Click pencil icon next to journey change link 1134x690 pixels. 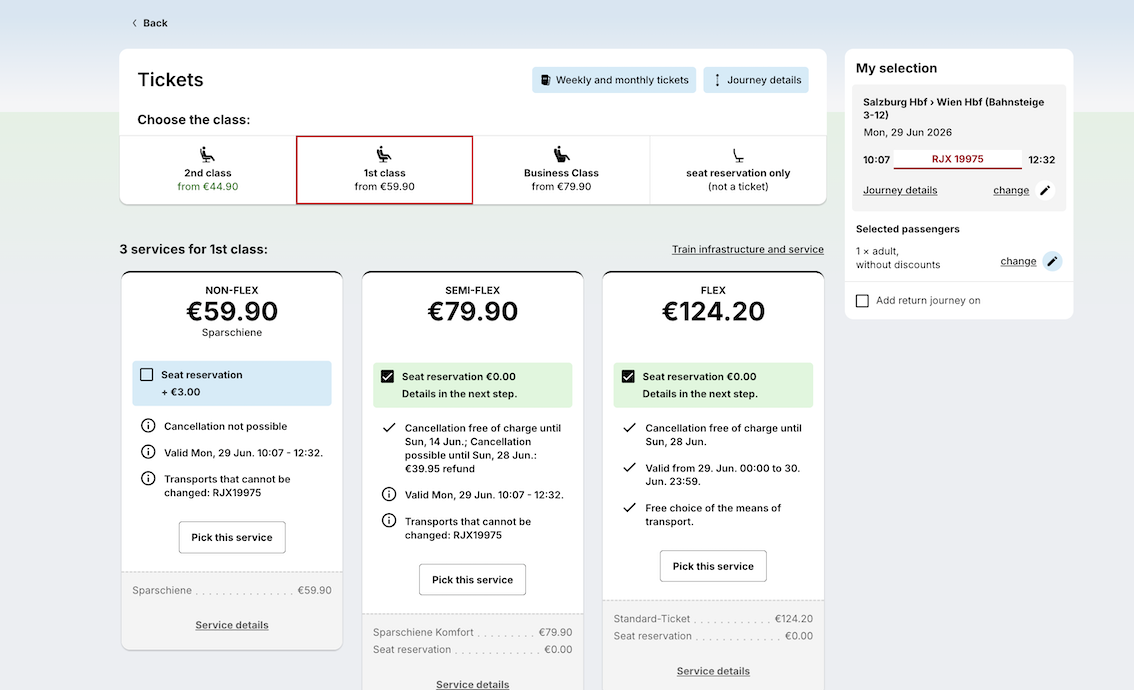[x=1044, y=190]
